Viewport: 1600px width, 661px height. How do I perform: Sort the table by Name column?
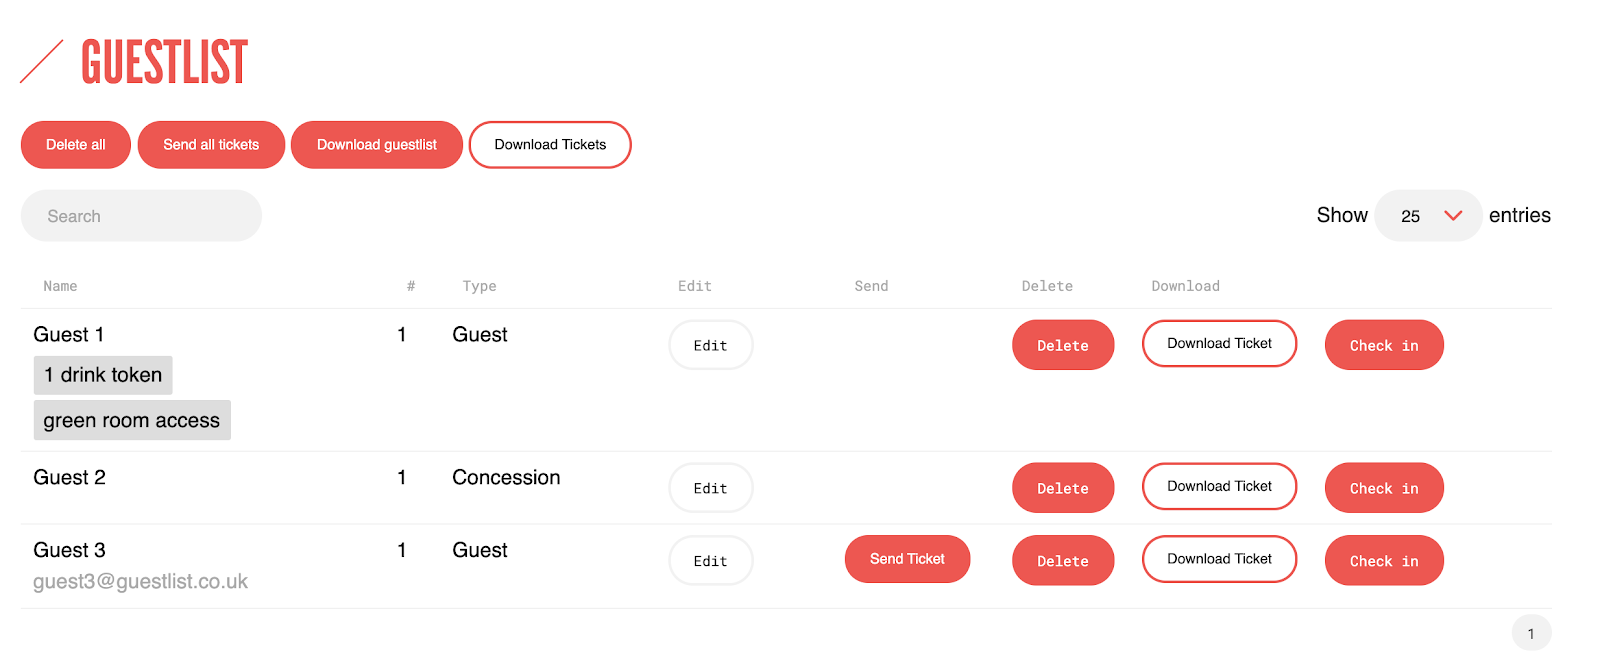coord(60,286)
